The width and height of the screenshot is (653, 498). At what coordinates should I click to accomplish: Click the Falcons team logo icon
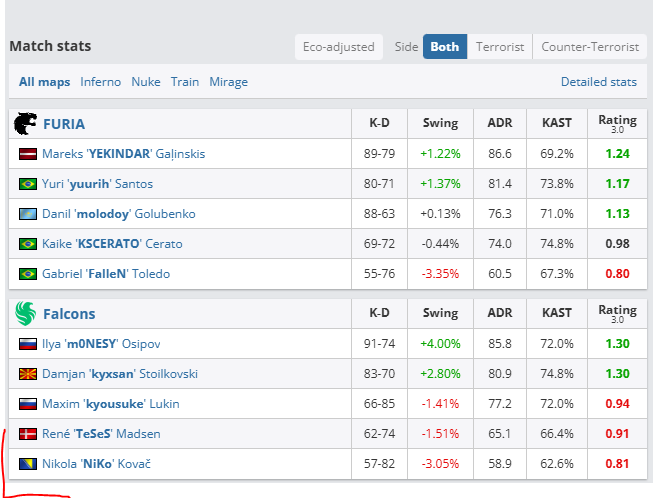(25, 314)
